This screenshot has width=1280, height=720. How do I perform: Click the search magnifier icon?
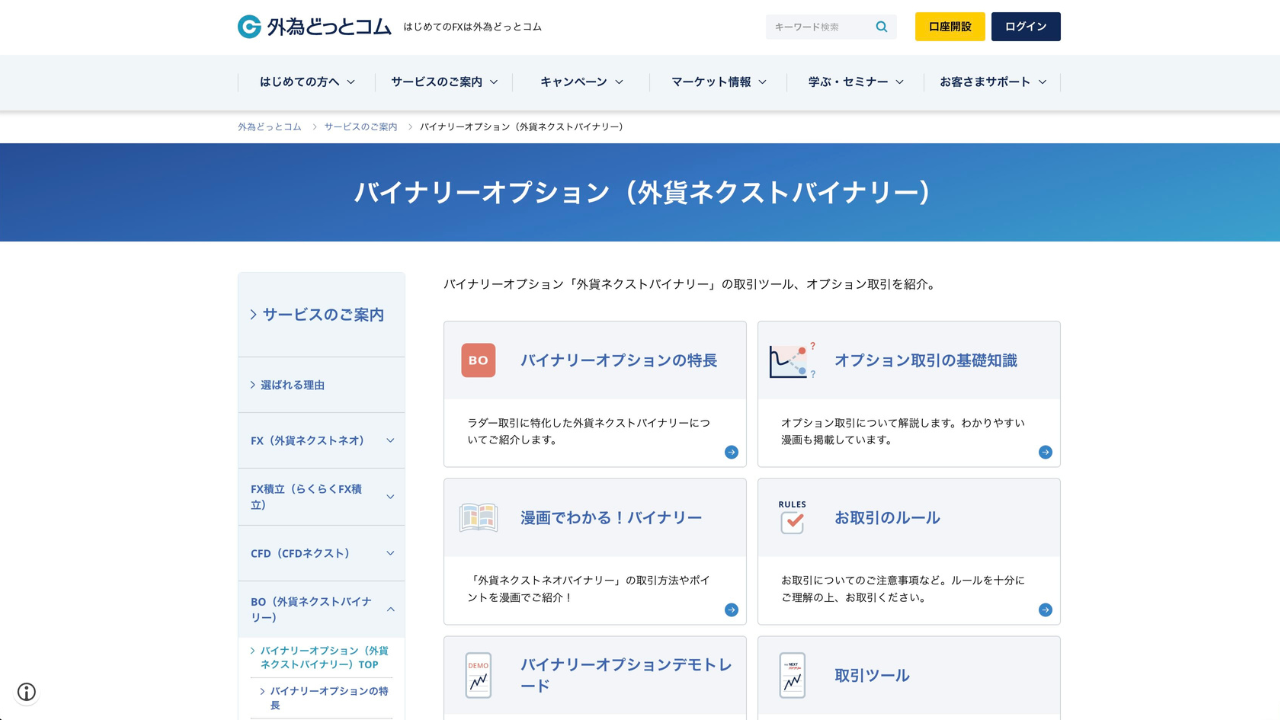click(x=881, y=27)
